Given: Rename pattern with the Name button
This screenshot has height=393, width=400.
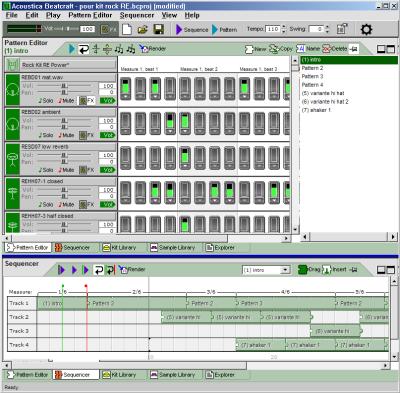Looking at the screenshot, I should [x=308, y=49].
